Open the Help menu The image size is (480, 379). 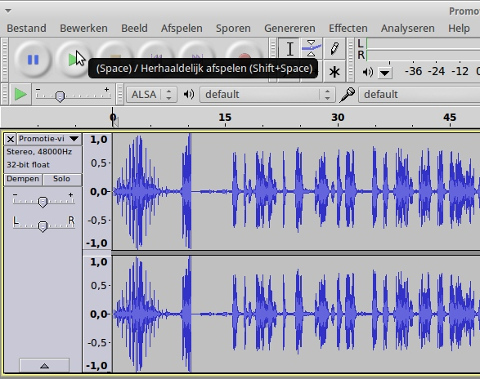(x=459, y=28)
